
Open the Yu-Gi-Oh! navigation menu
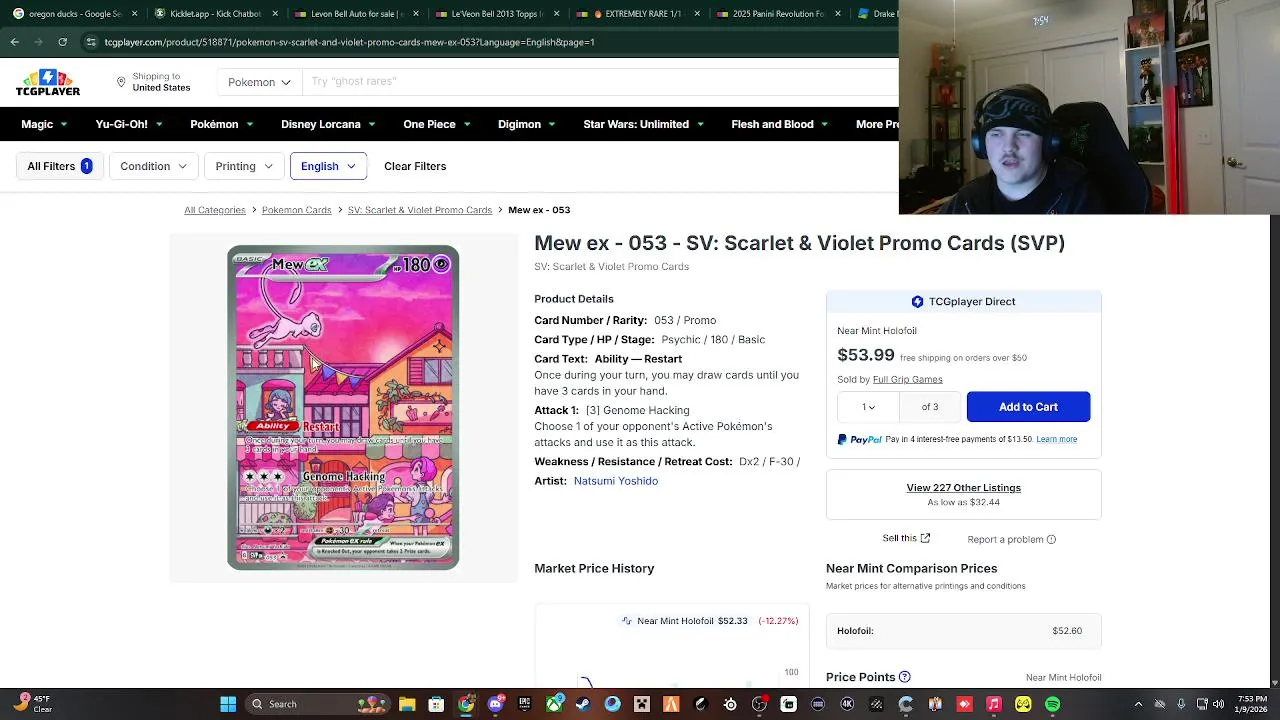coord(128,124)
